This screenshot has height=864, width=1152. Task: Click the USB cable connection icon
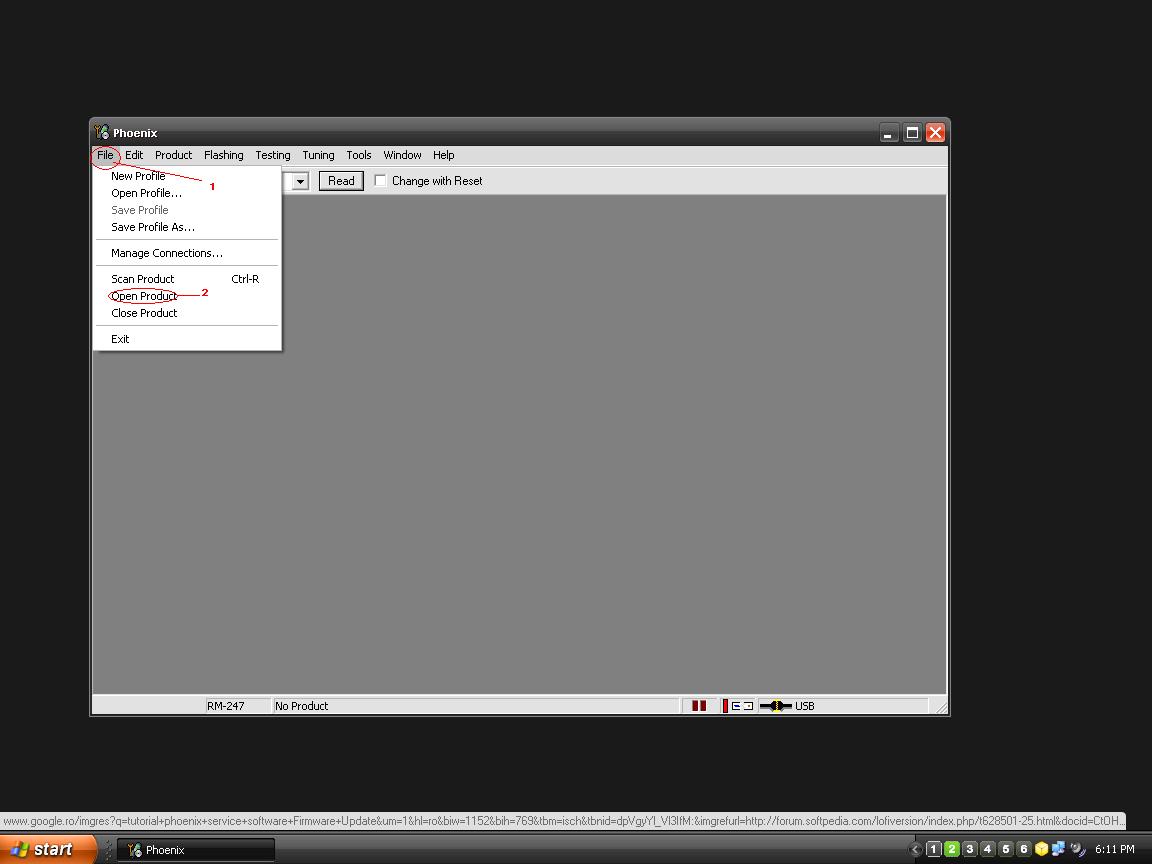775,706
